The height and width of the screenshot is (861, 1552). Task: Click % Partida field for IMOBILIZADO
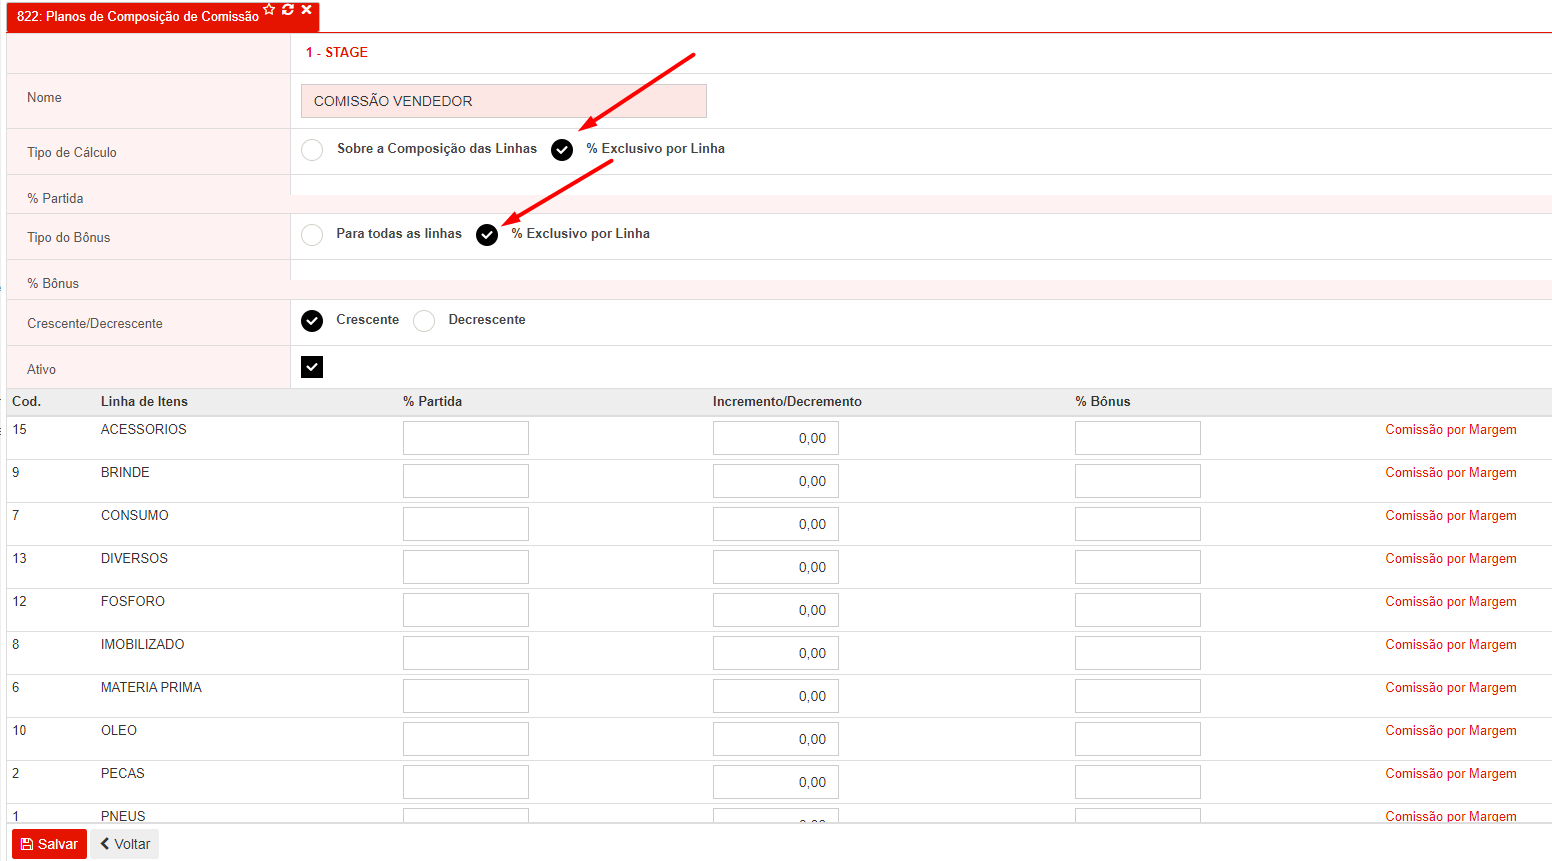(466, 653)
